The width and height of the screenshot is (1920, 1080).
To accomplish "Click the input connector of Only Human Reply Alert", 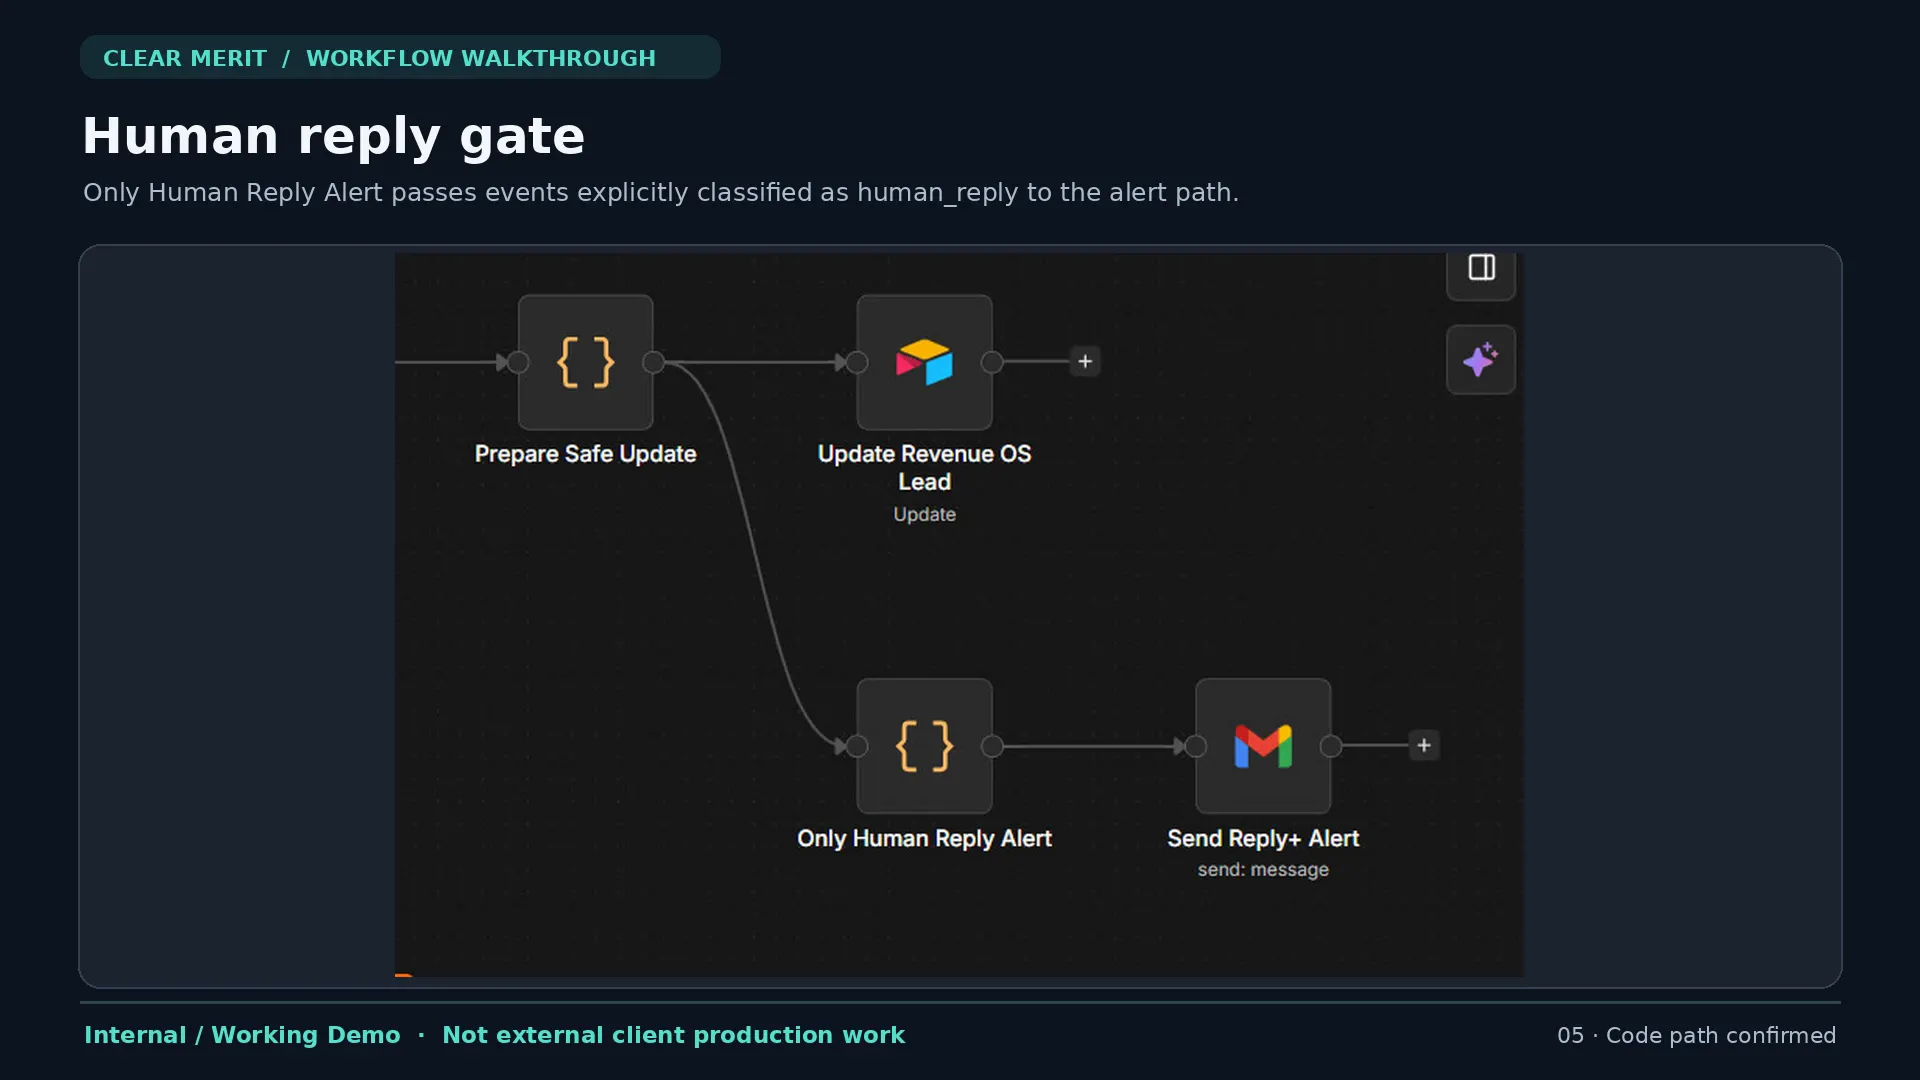I will click(x=857, y=746).
